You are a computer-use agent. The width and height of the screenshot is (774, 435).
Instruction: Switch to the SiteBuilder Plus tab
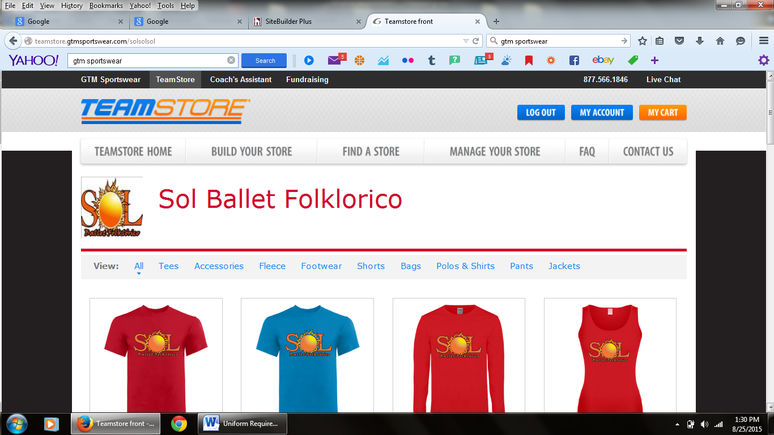(306, 21)
